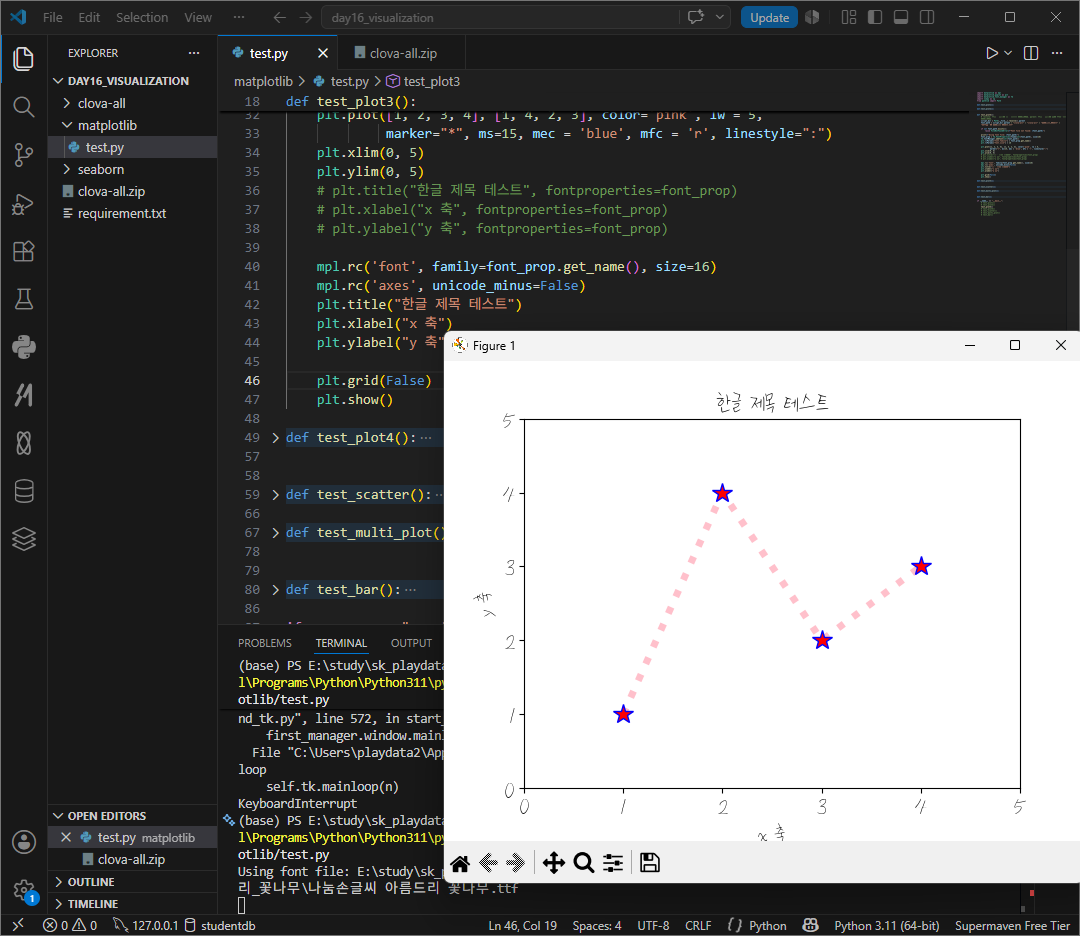Save the figure with disk icon
Viewport: 1080px width, 936px height.
pos(650,863)
